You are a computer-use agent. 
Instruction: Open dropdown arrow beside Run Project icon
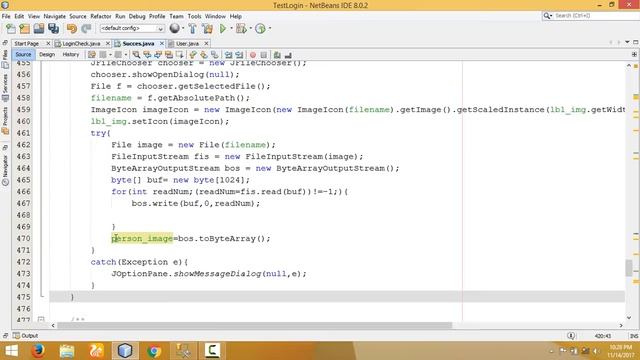coord(231,28)
